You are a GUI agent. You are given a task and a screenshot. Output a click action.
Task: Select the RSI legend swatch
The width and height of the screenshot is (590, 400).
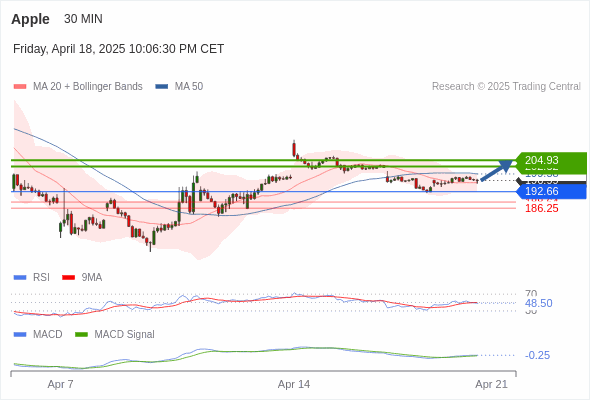point(20,278)
